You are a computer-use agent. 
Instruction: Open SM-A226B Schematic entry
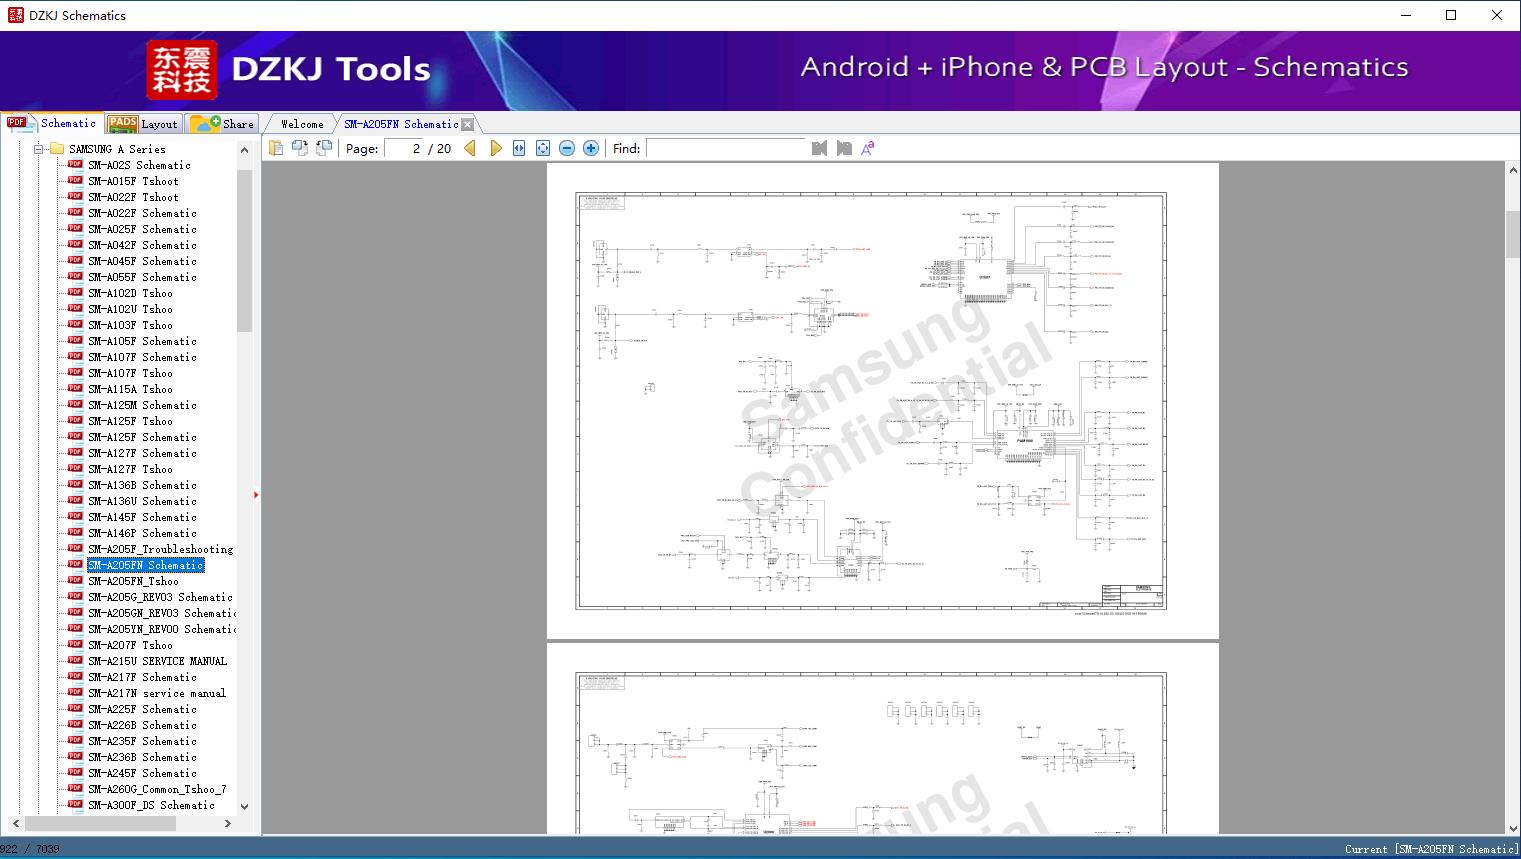pos(142,725)
